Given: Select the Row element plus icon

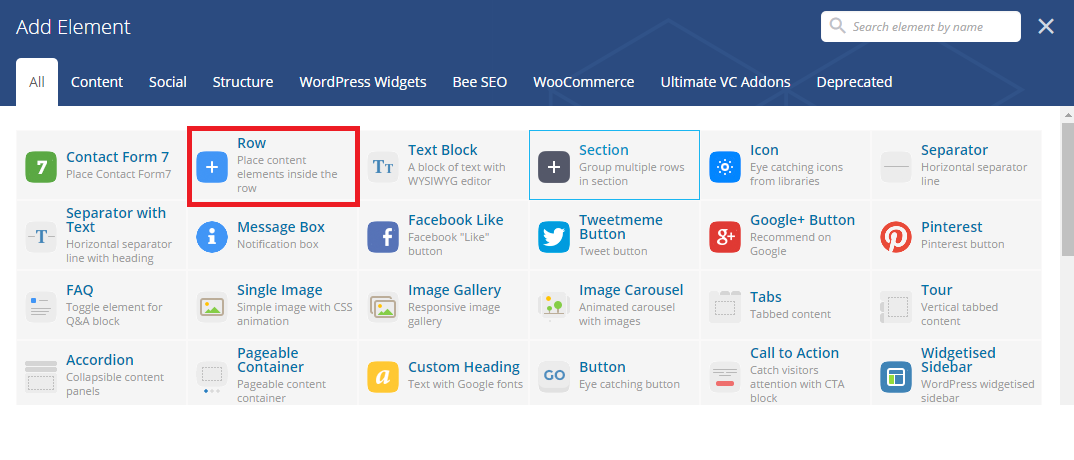Looking at the screenshot, I should pyautogui.click(x=212, y=166).
